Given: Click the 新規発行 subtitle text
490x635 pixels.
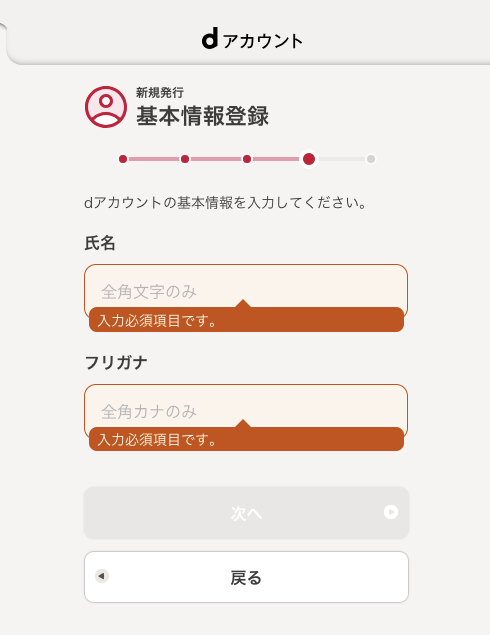Looking at the screenshot, I should point(160,93).
